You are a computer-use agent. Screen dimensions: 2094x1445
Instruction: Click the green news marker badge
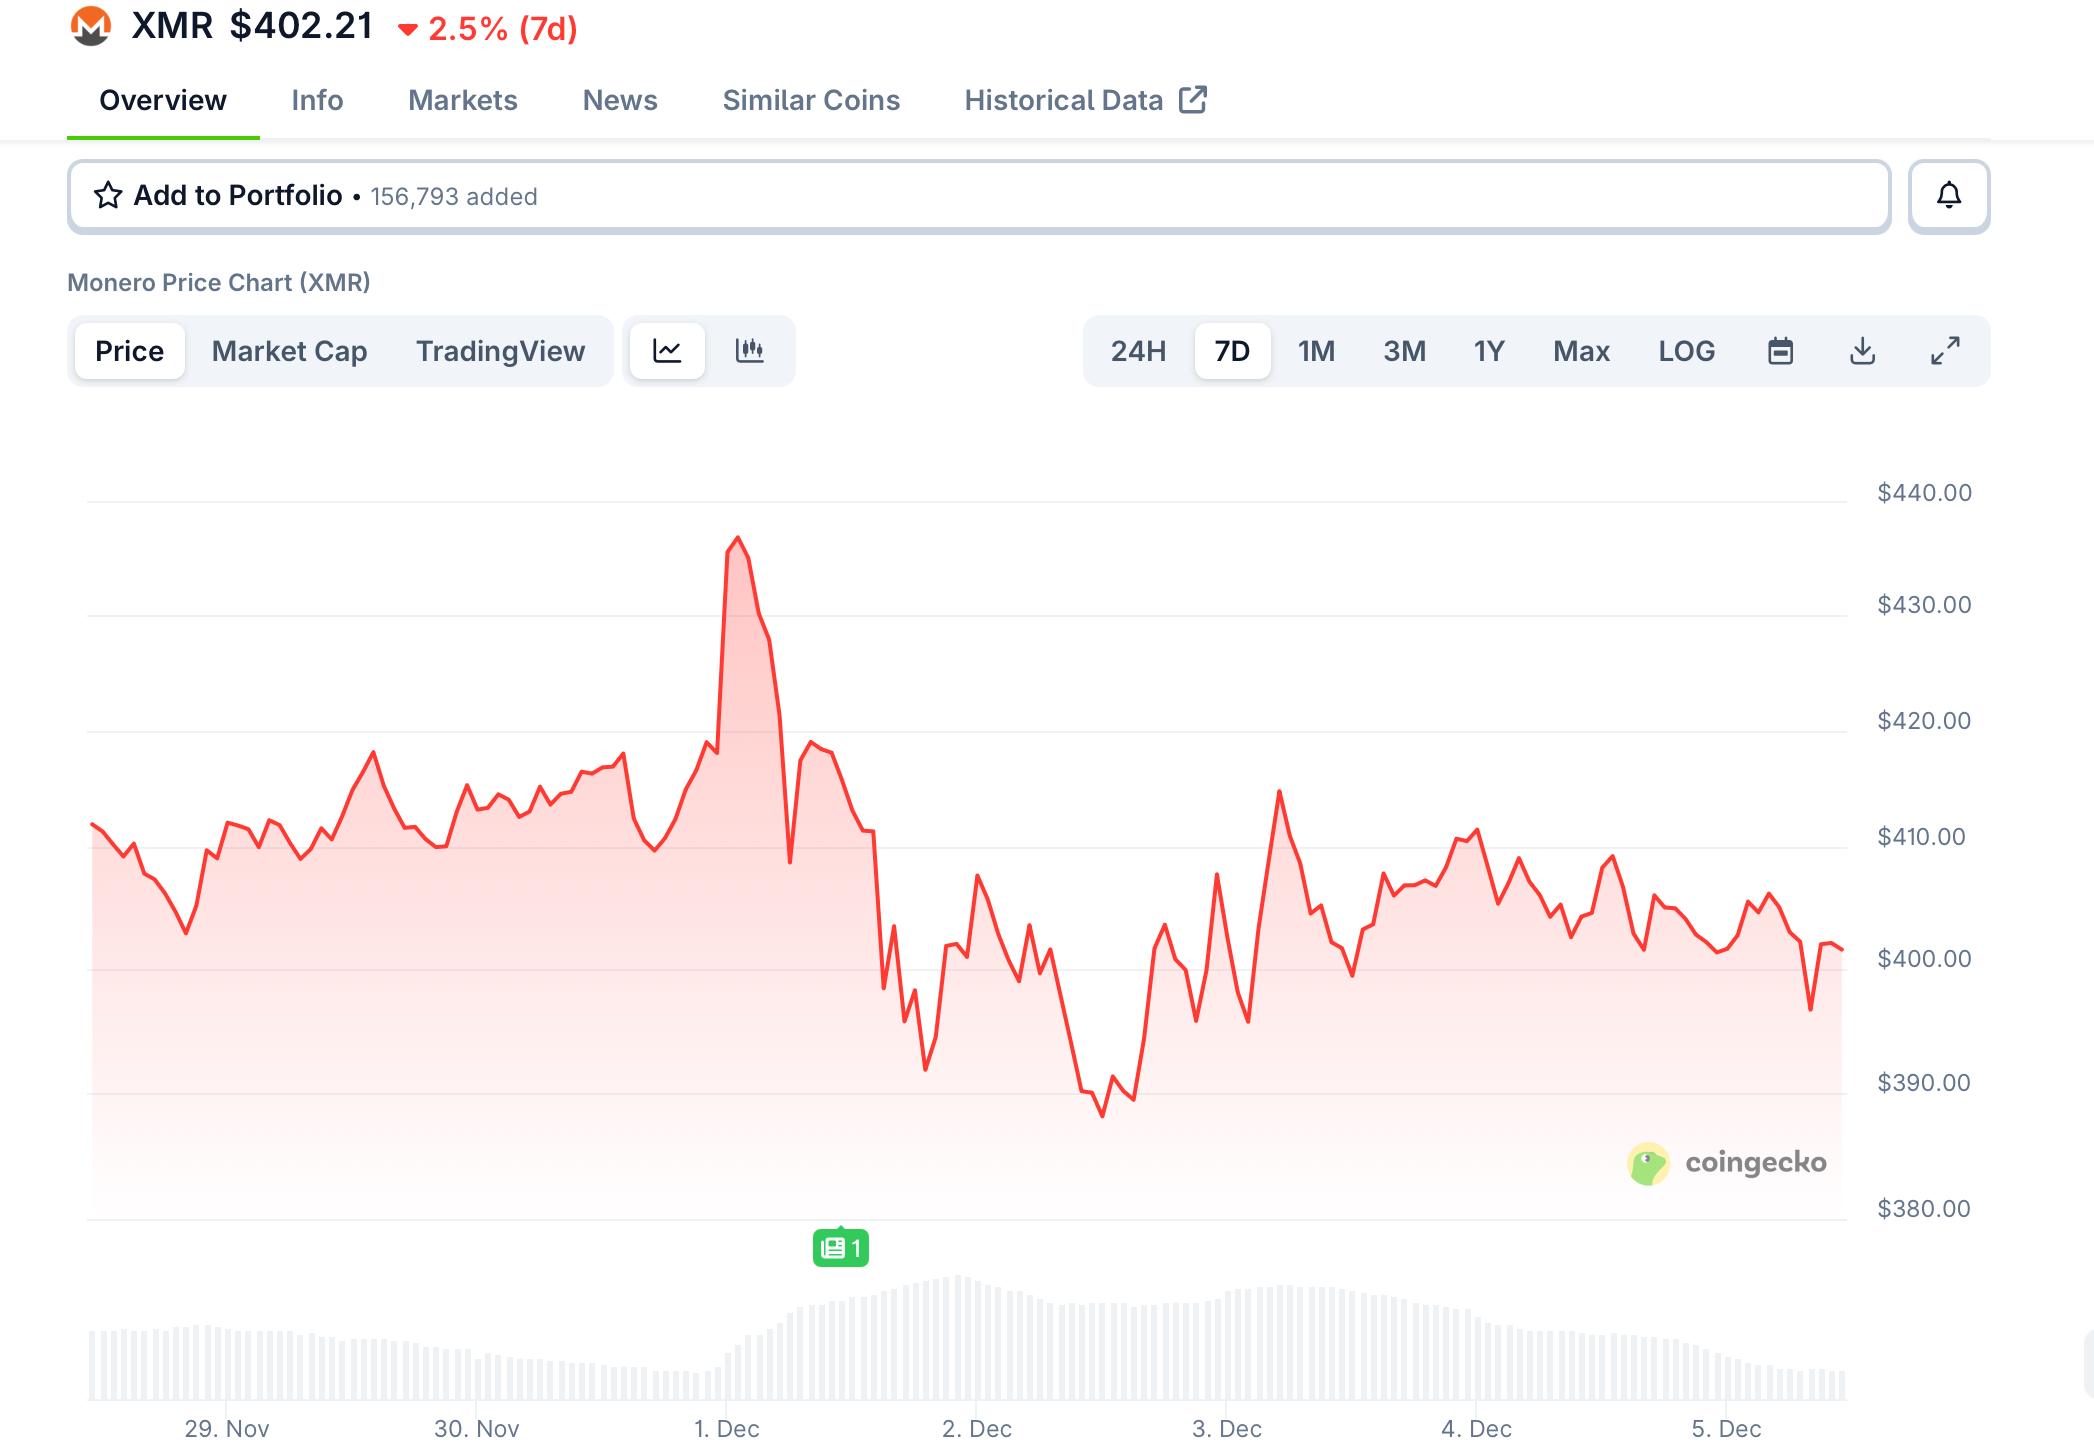click(x=840, y=1248)
